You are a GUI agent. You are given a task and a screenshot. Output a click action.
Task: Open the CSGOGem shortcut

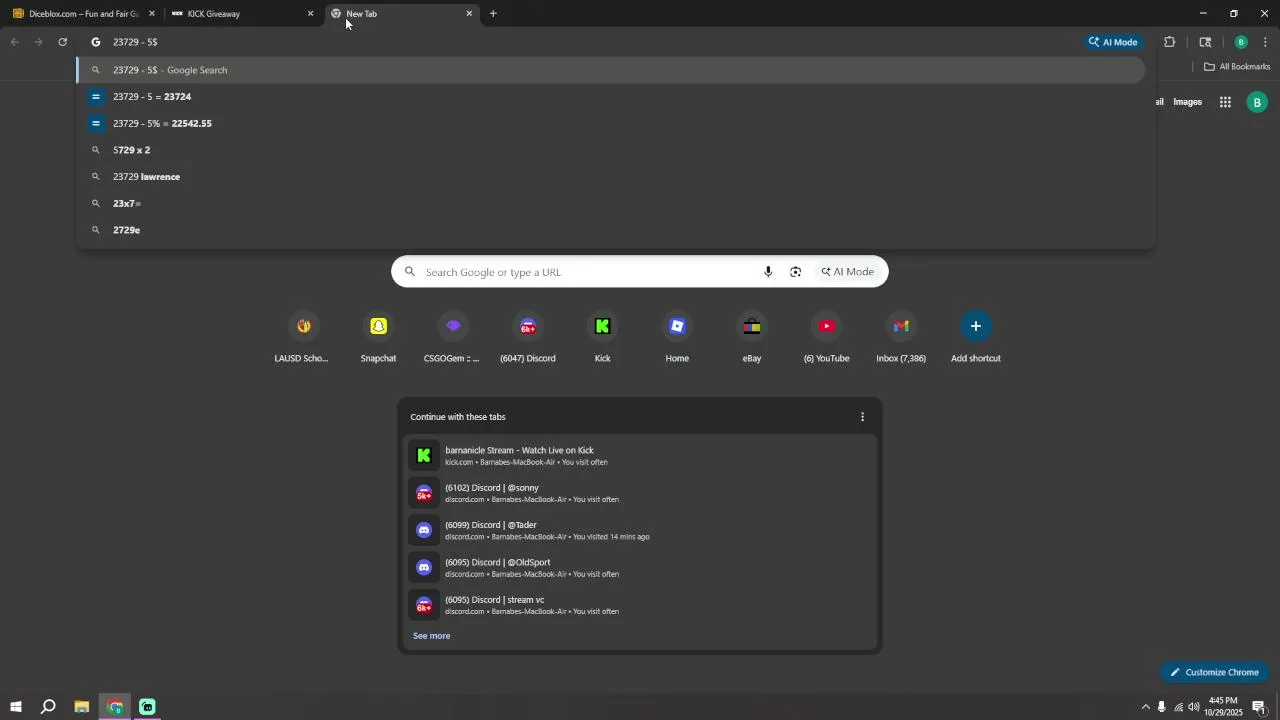click(x=453, y=337)
